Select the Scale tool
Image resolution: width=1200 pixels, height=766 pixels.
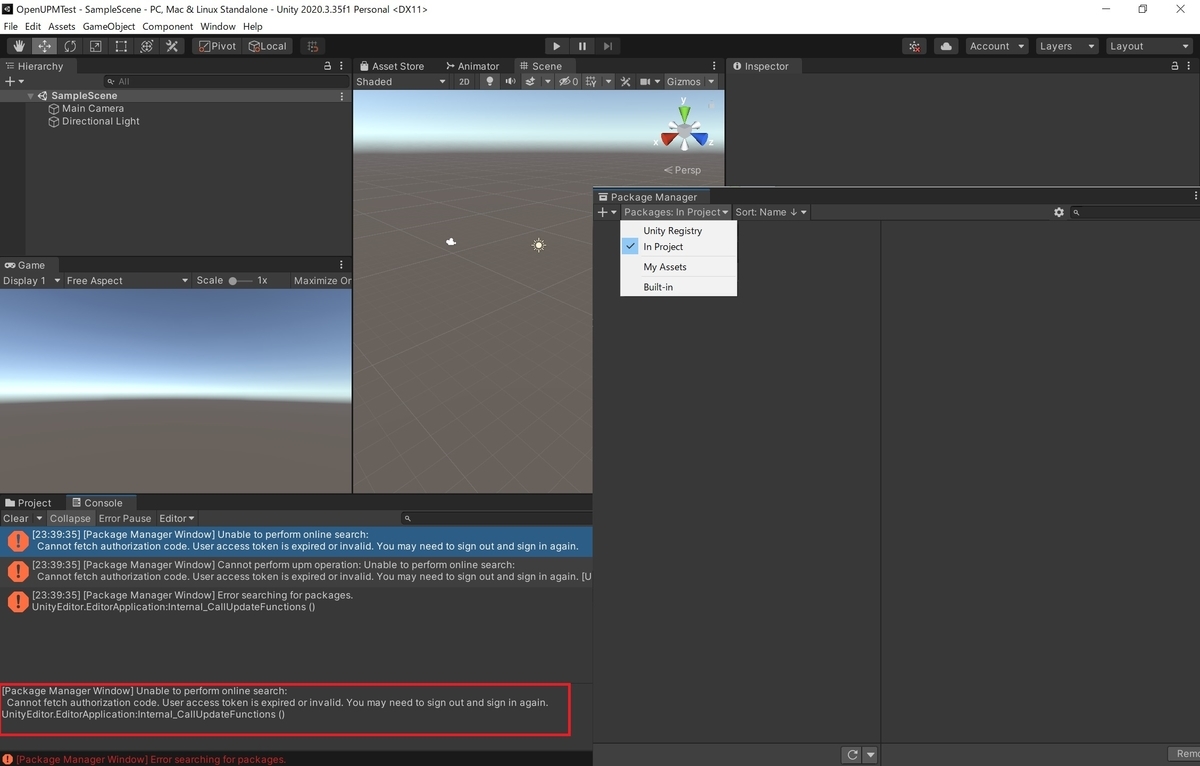pos(95,46)
